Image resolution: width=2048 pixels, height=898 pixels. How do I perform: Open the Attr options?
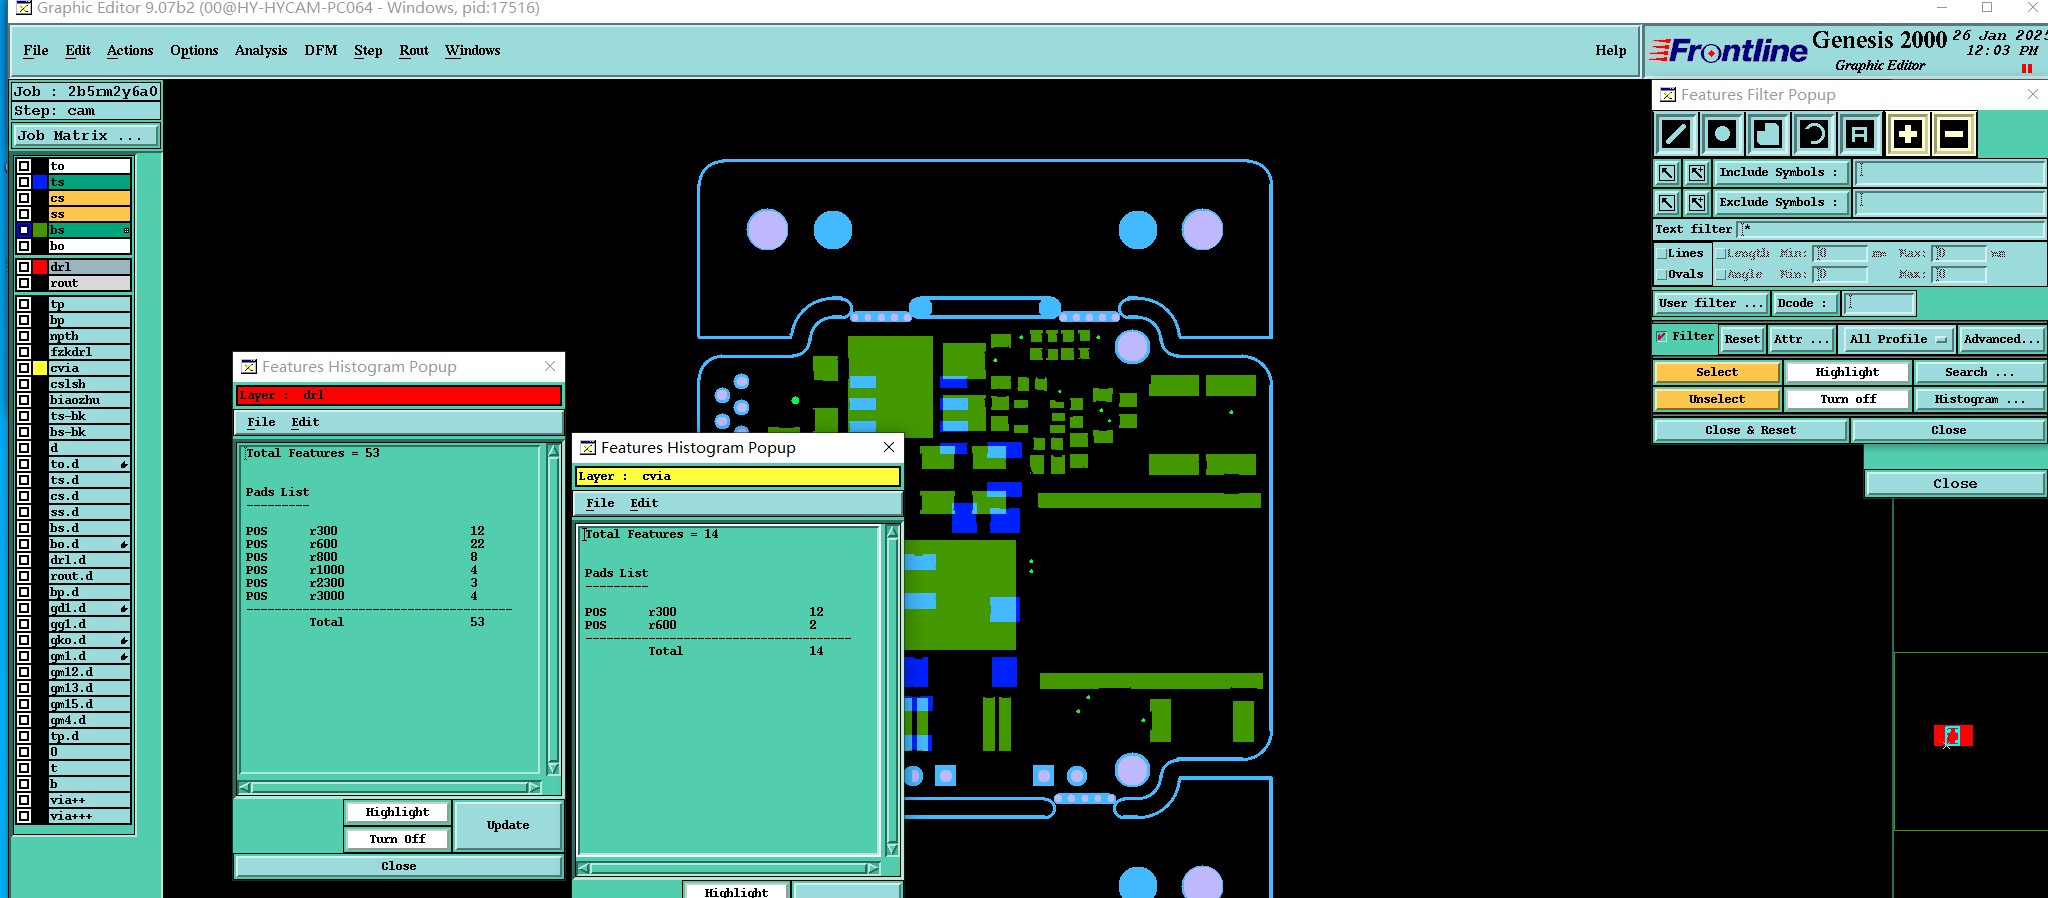1802,339
